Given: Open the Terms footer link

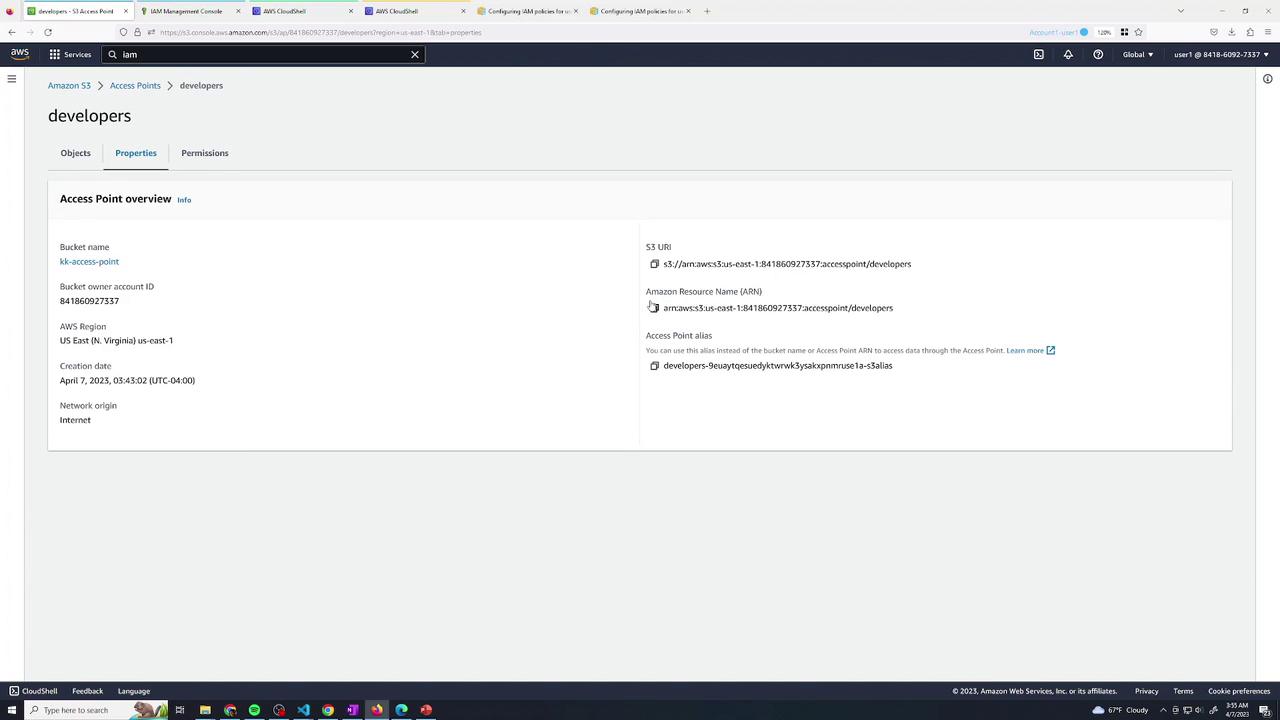Looking at the screenshot, I should pos(1183,691).
